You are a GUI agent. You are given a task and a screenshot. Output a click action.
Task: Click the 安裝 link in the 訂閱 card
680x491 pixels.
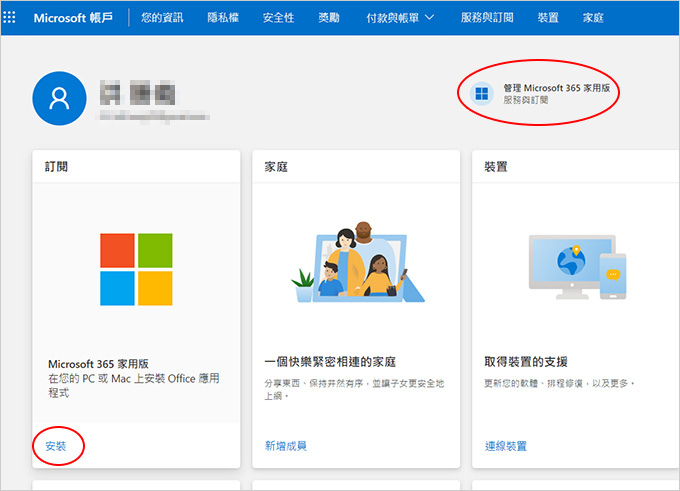click(56, 446)
